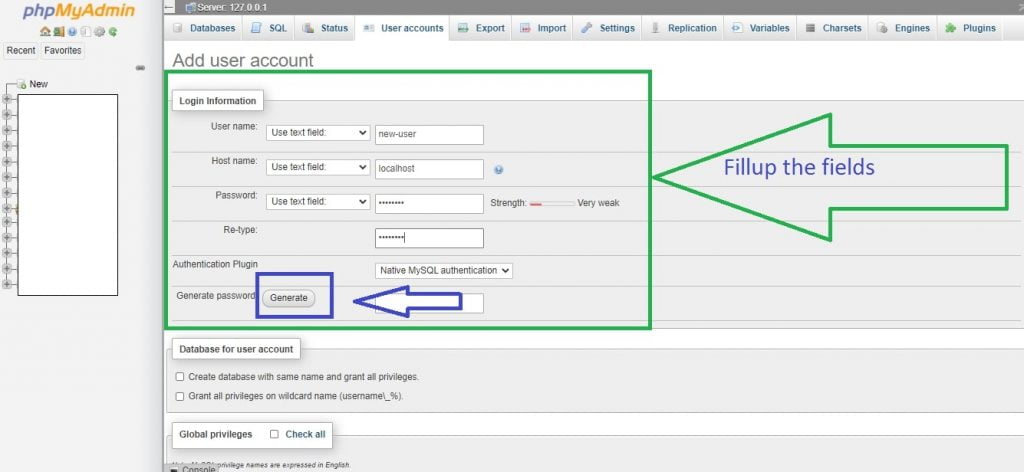
Task: Click the 'Add user account' heading
Action: point(243,61)
